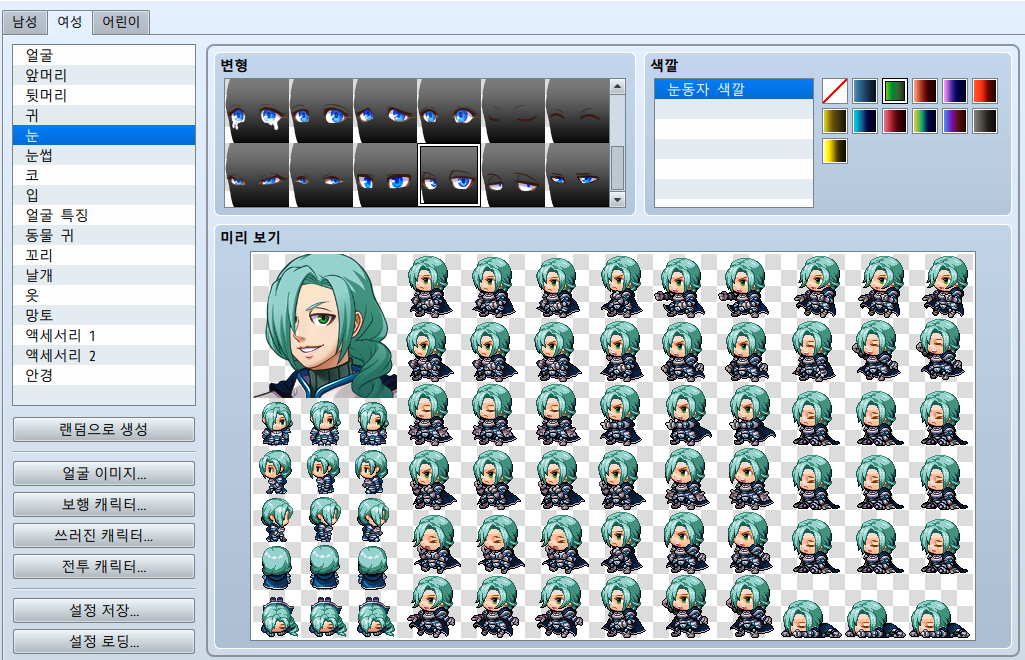Click the variation list scroll up arrow
The height and width of the screenshot is (660, 1025).
[617, 87]
